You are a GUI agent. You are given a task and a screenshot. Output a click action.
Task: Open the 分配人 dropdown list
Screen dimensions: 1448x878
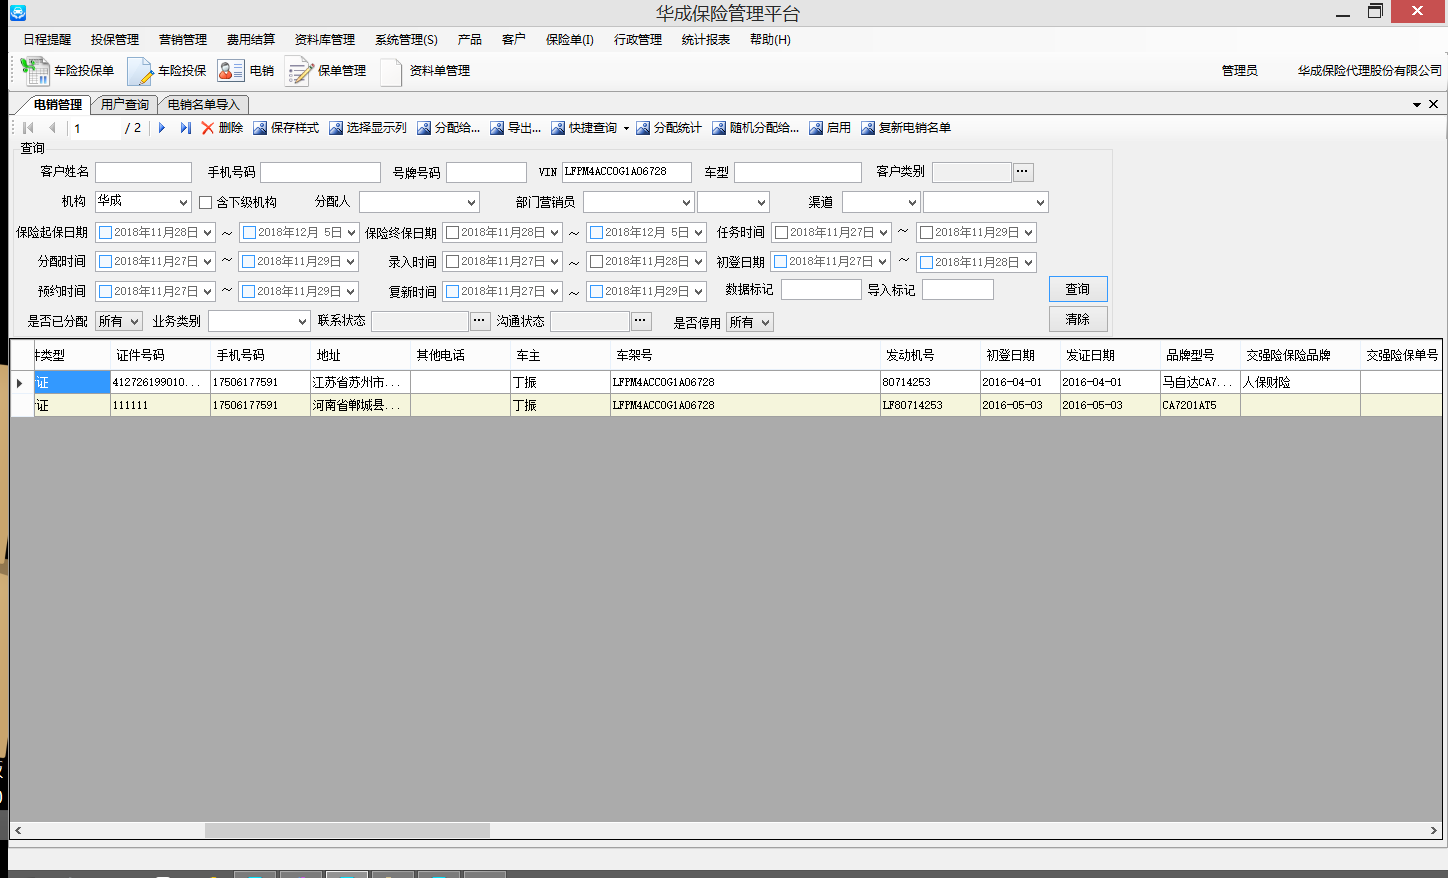pos(471,202)
